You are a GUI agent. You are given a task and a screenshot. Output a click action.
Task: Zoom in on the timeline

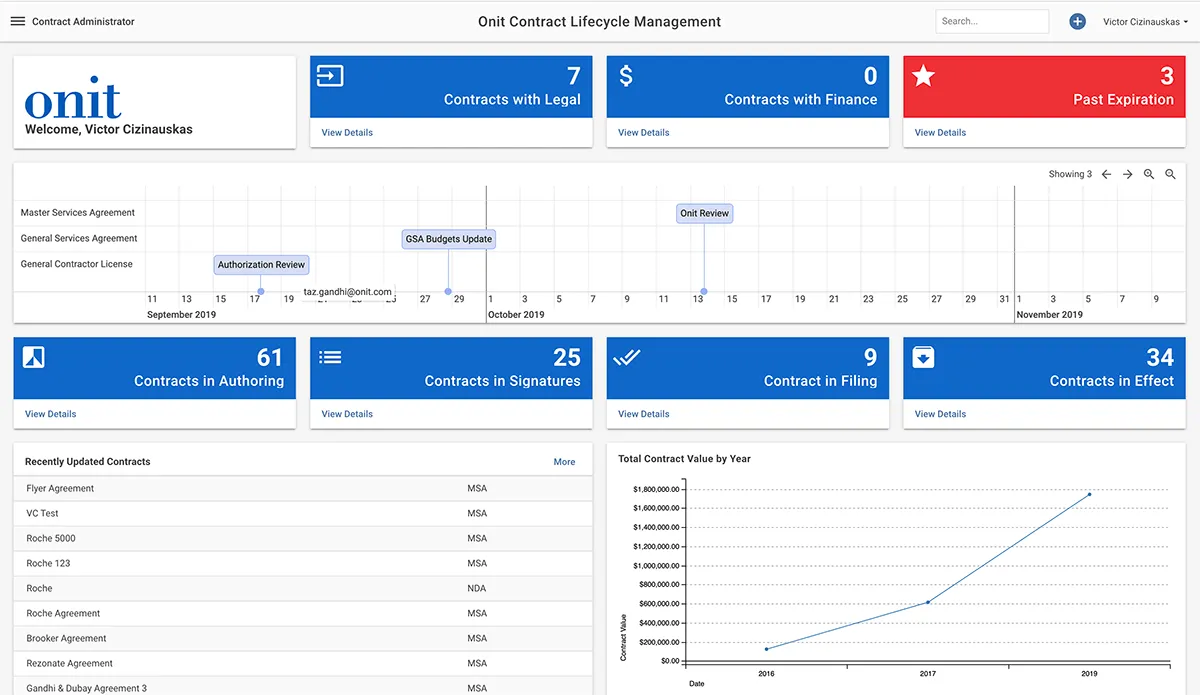click(1149, 175)
